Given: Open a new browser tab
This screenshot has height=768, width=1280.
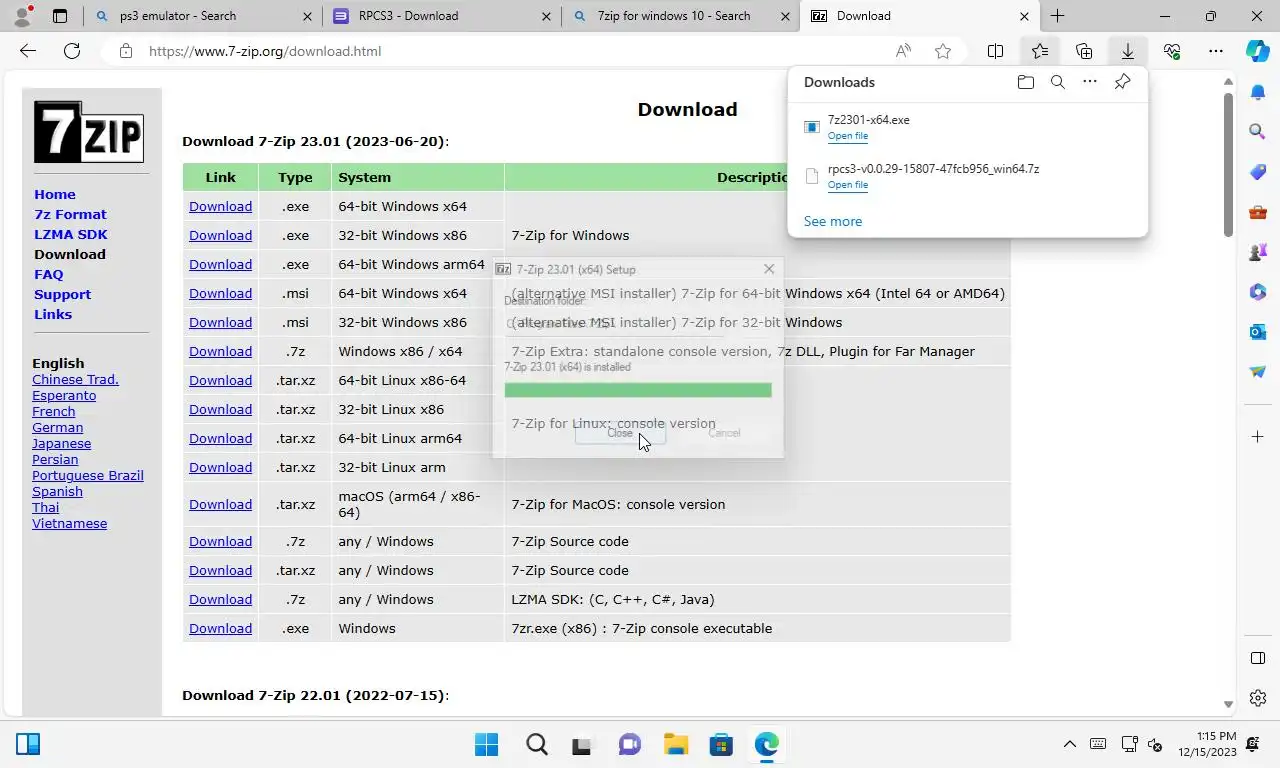Looking at the screenshot, I should point(1057,16).
